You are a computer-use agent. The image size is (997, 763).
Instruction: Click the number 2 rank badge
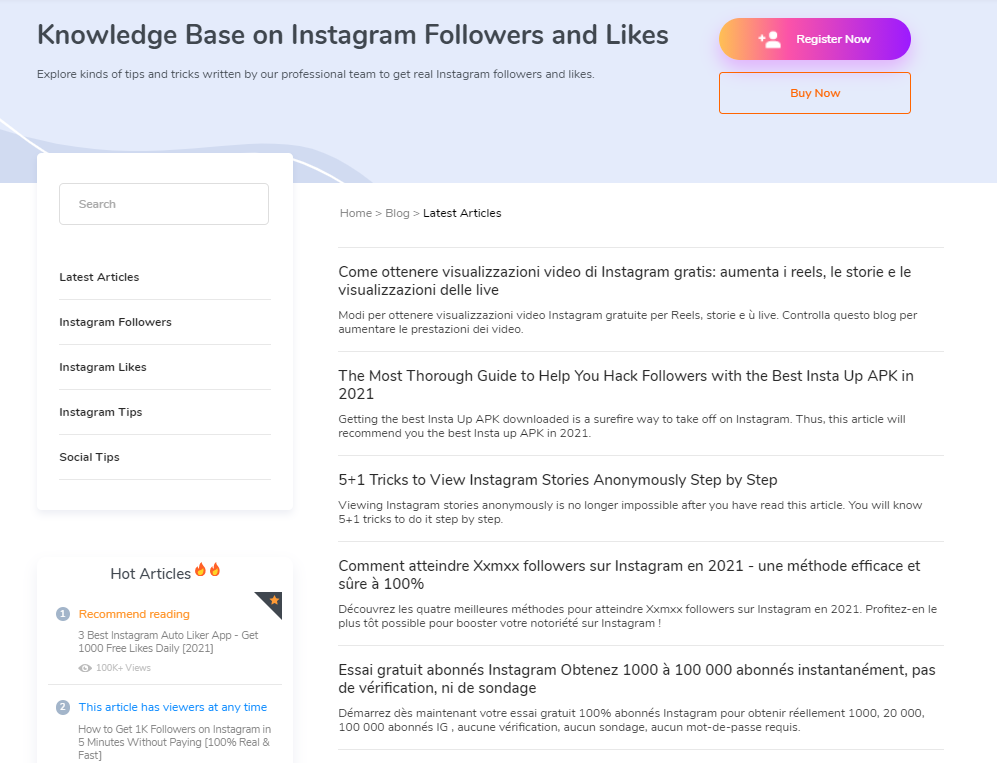63,707
